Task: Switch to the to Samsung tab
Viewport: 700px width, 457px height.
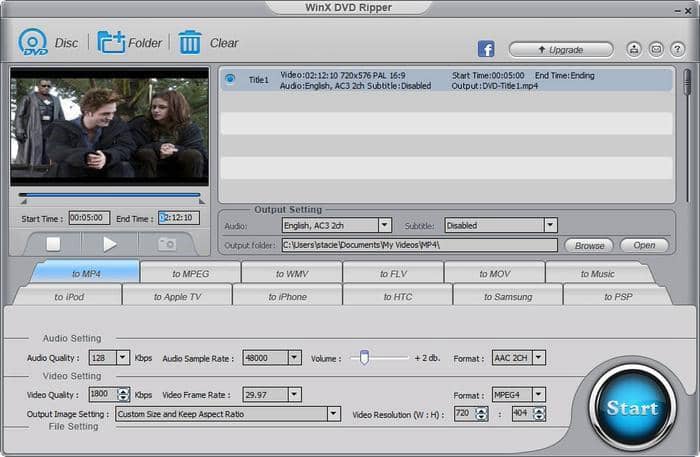Action: coord(508,296)
